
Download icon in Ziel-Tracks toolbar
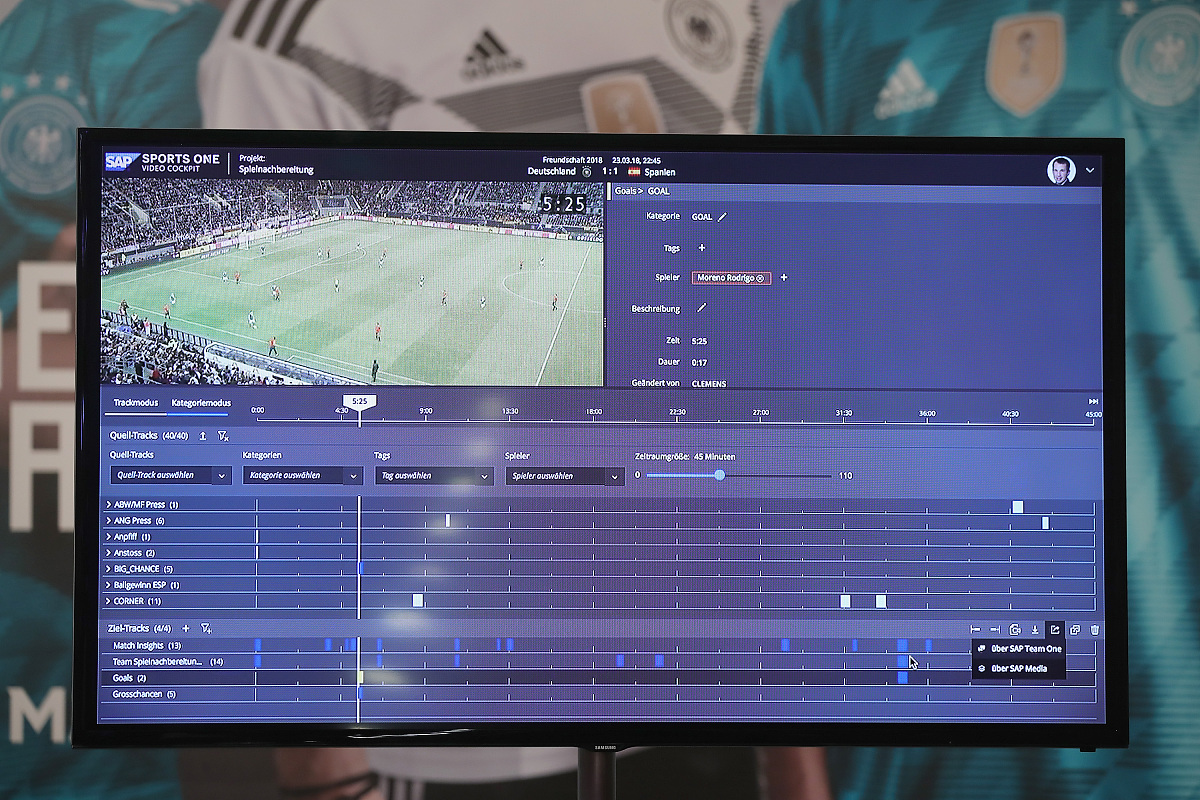pyautogui.click(x=1035, y=629)
